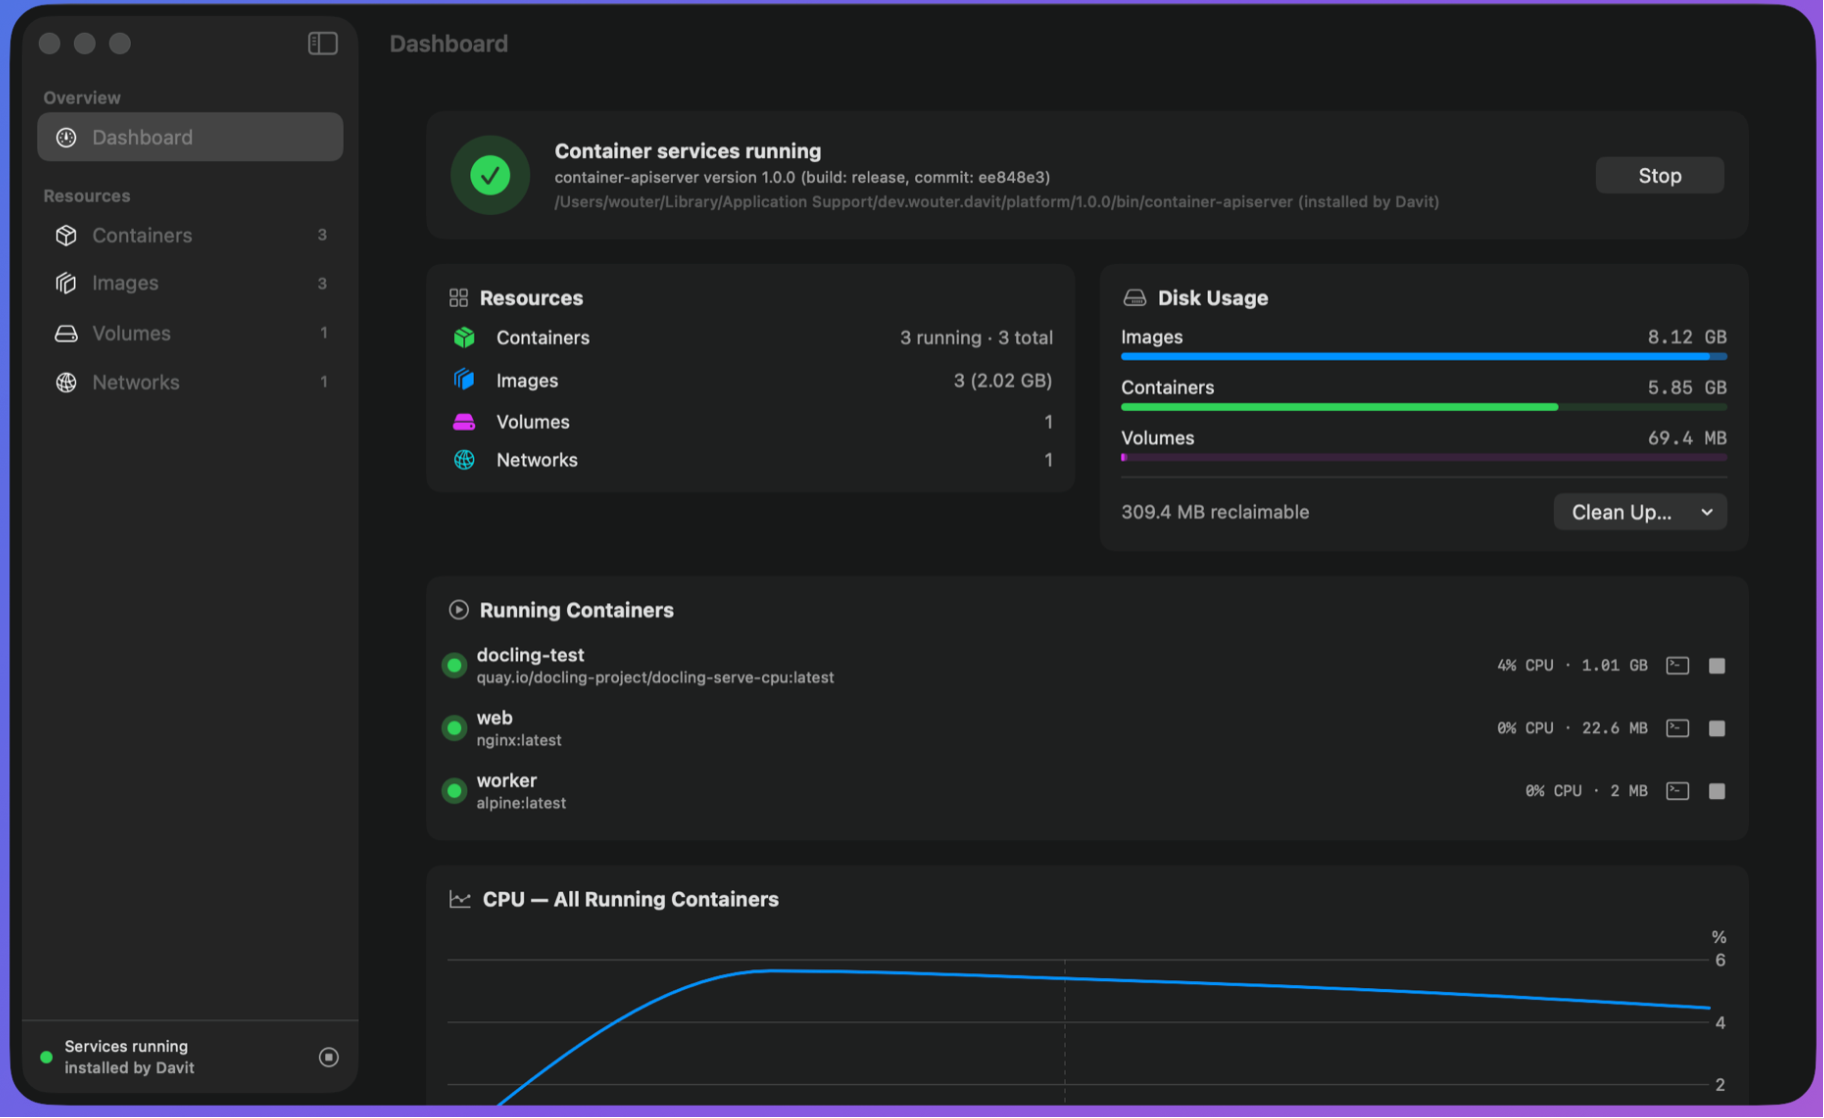The height and width of the screenshot is (1118, 1824).
Task: Stop the worker container
Action: 1716,791
